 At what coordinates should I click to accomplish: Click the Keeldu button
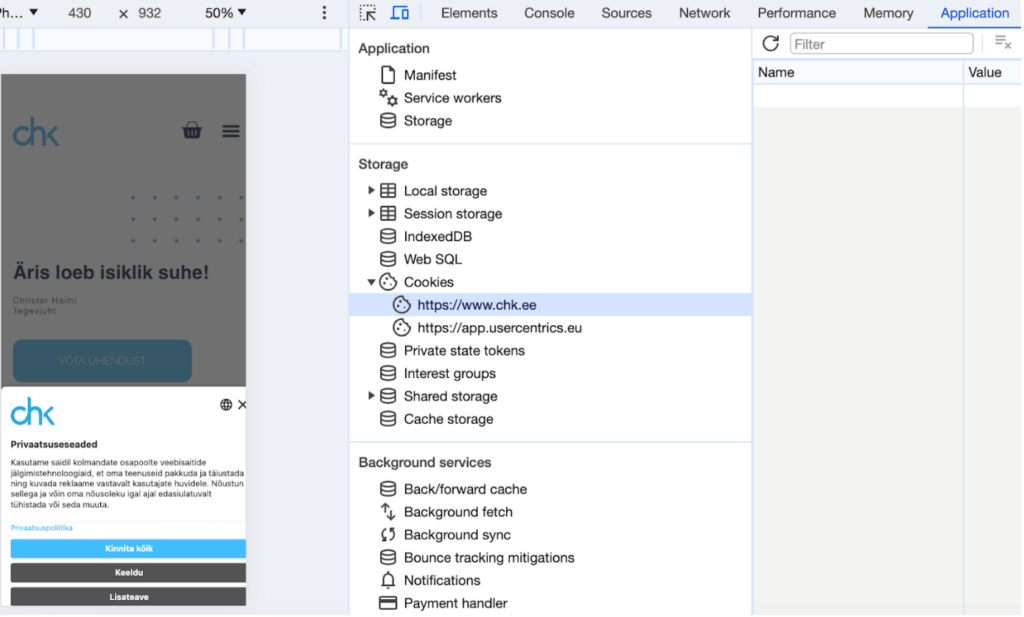(x=129, y=573)
